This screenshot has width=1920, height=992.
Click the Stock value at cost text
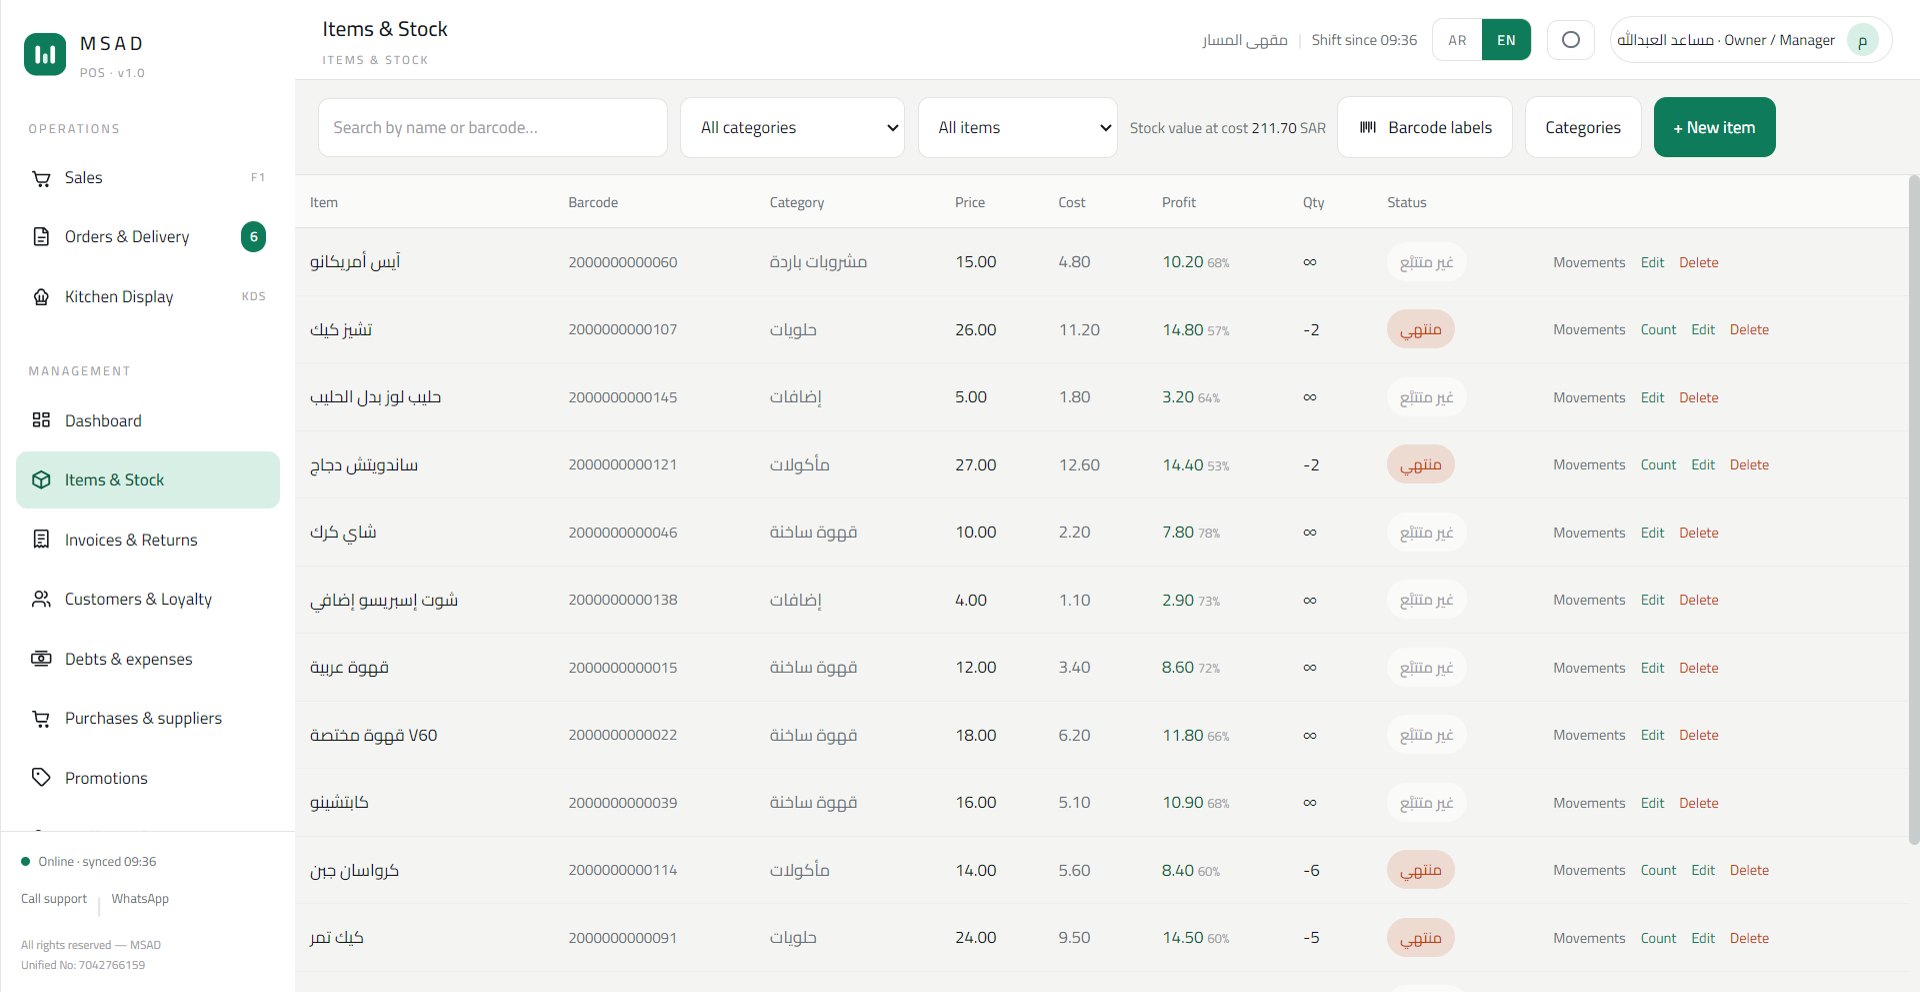pos(1228,128)
